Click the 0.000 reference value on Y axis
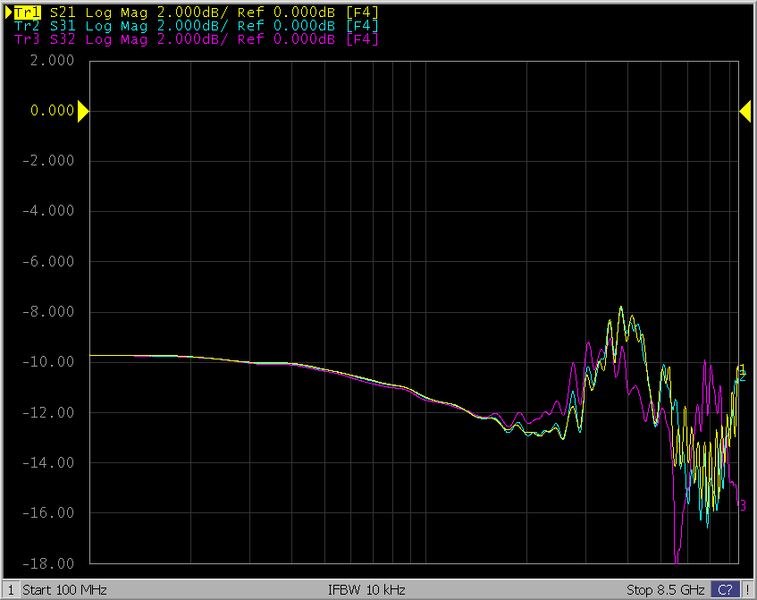Image resolution: width=757 pixels, height=600 pixels. [x=52, y=111]
